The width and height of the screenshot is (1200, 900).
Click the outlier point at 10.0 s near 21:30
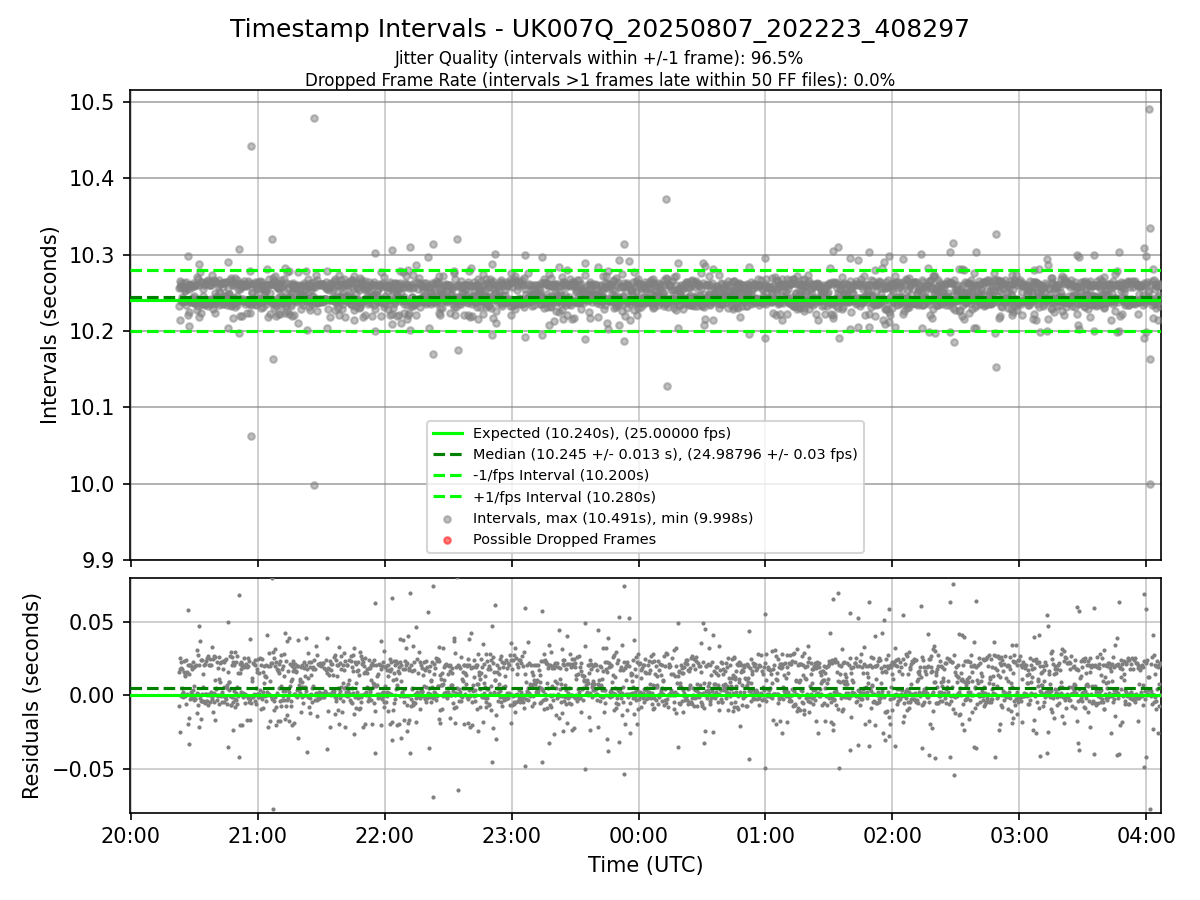(314, 485)
